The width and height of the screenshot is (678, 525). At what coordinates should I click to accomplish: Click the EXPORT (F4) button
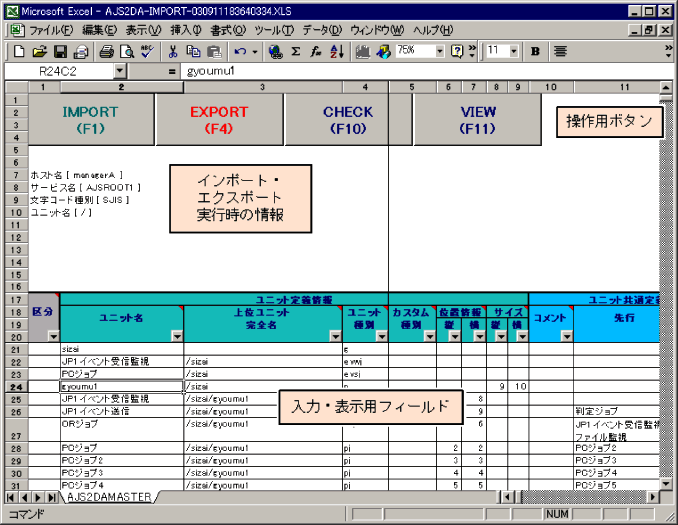pyautogui.click(x=219, y=120)
